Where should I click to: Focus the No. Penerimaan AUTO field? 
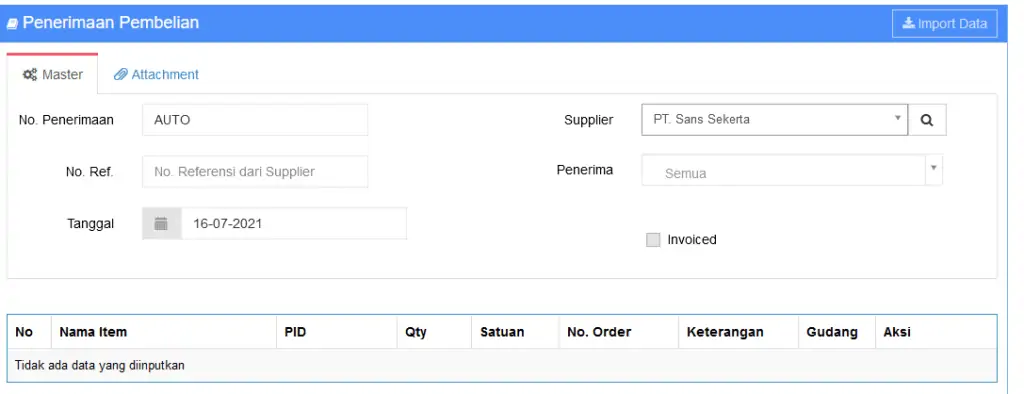[255, 120]
